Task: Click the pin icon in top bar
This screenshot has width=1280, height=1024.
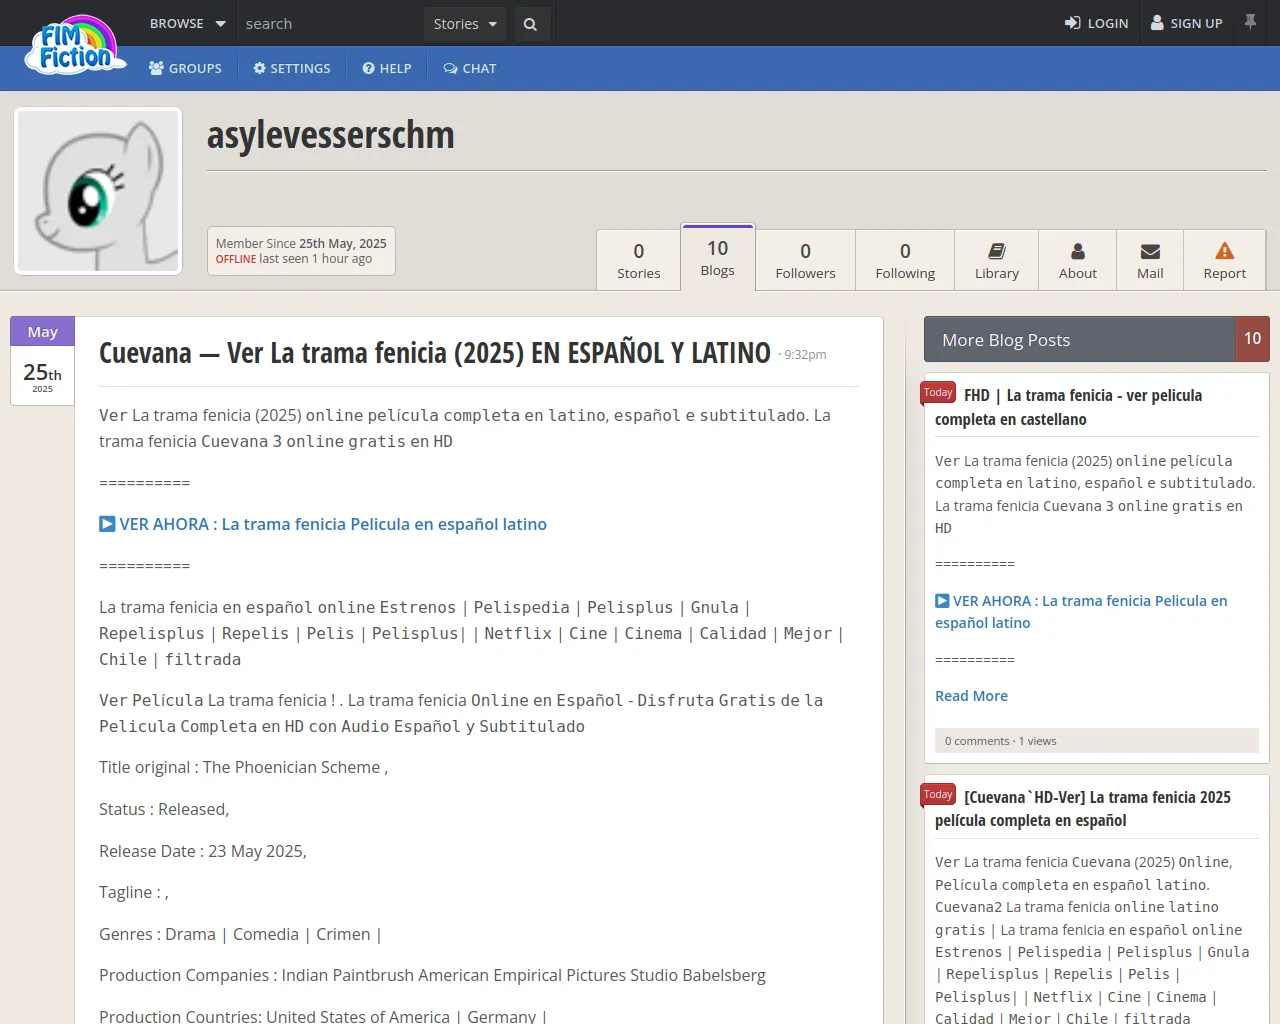Action: pyautogui.click(x=1250, y=22)
